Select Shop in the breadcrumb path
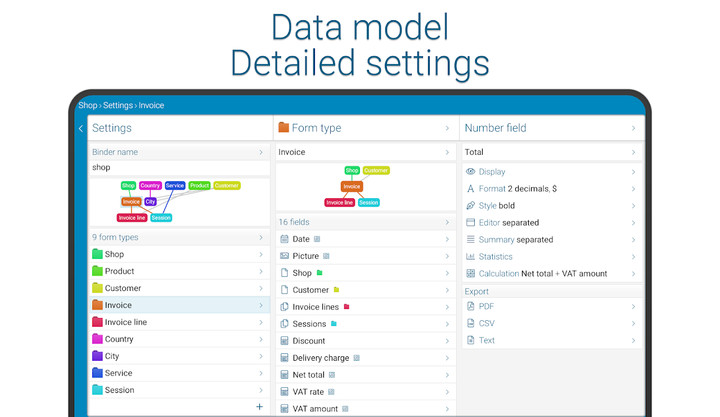This screenshot has height=417, width=720. click(x=88, y=105)
